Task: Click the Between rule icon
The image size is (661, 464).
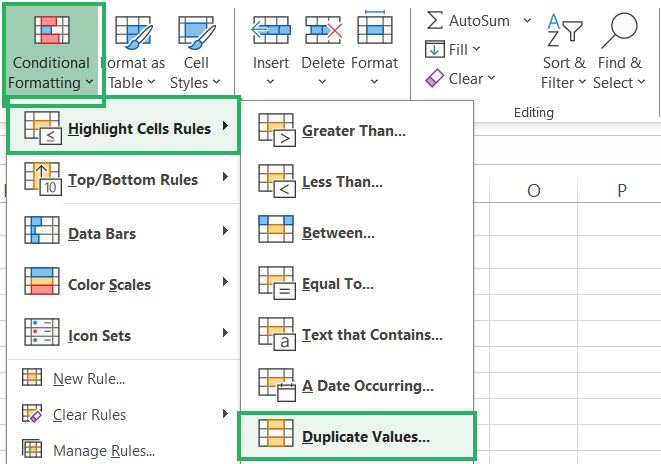Action: [x=276, y=229]
